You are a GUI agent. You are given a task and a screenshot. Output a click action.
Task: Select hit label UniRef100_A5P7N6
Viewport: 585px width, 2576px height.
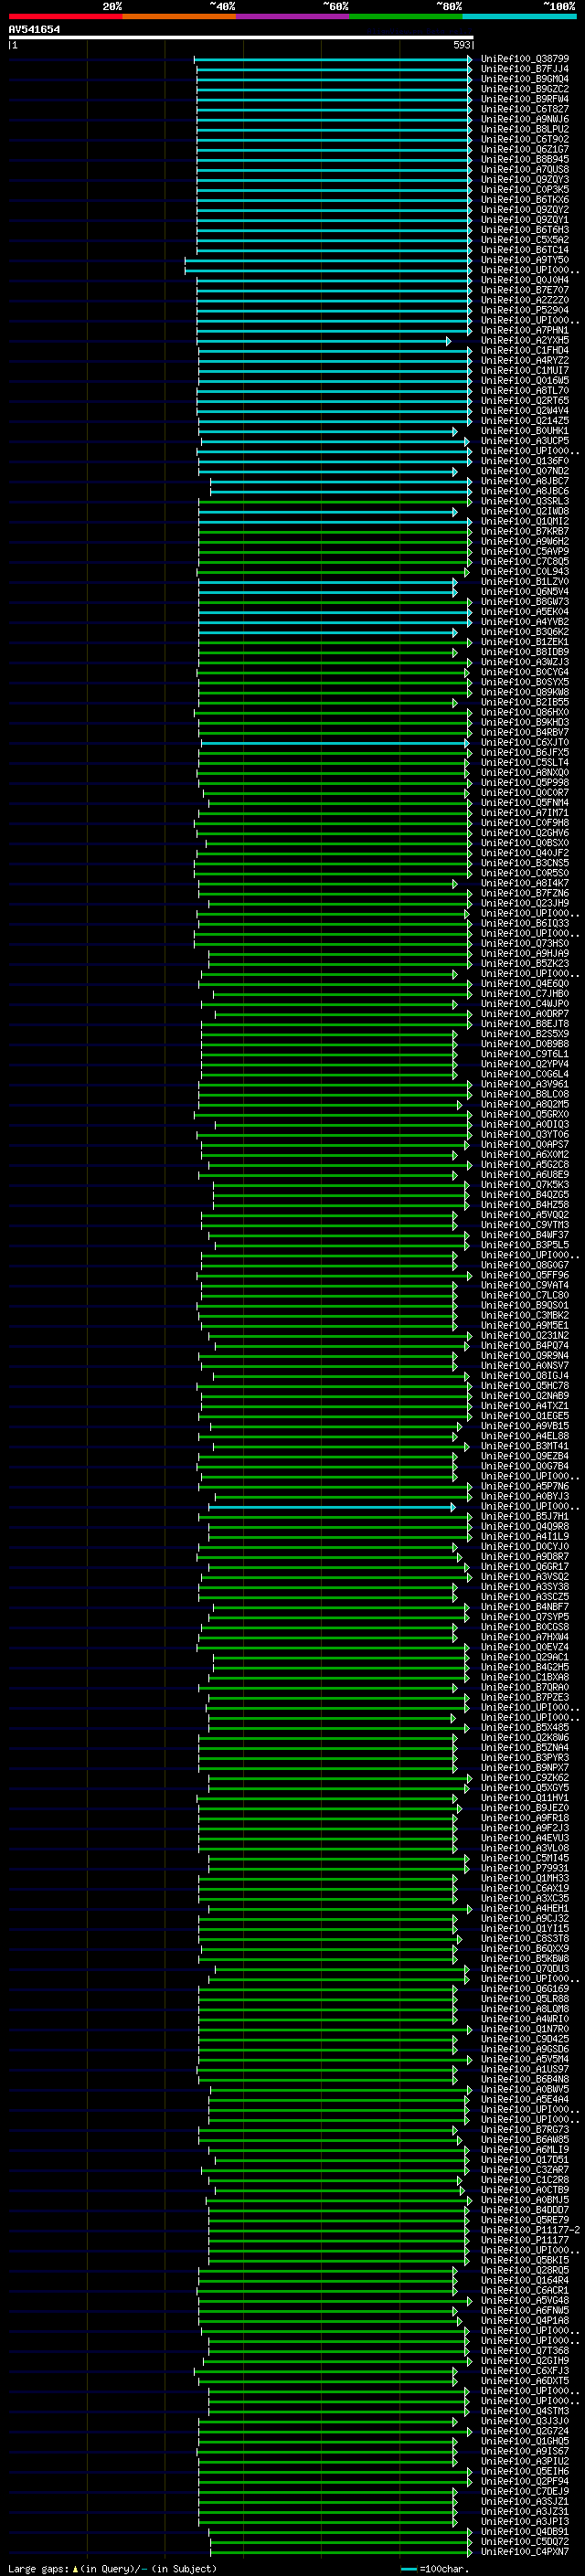click(525, 1486)
